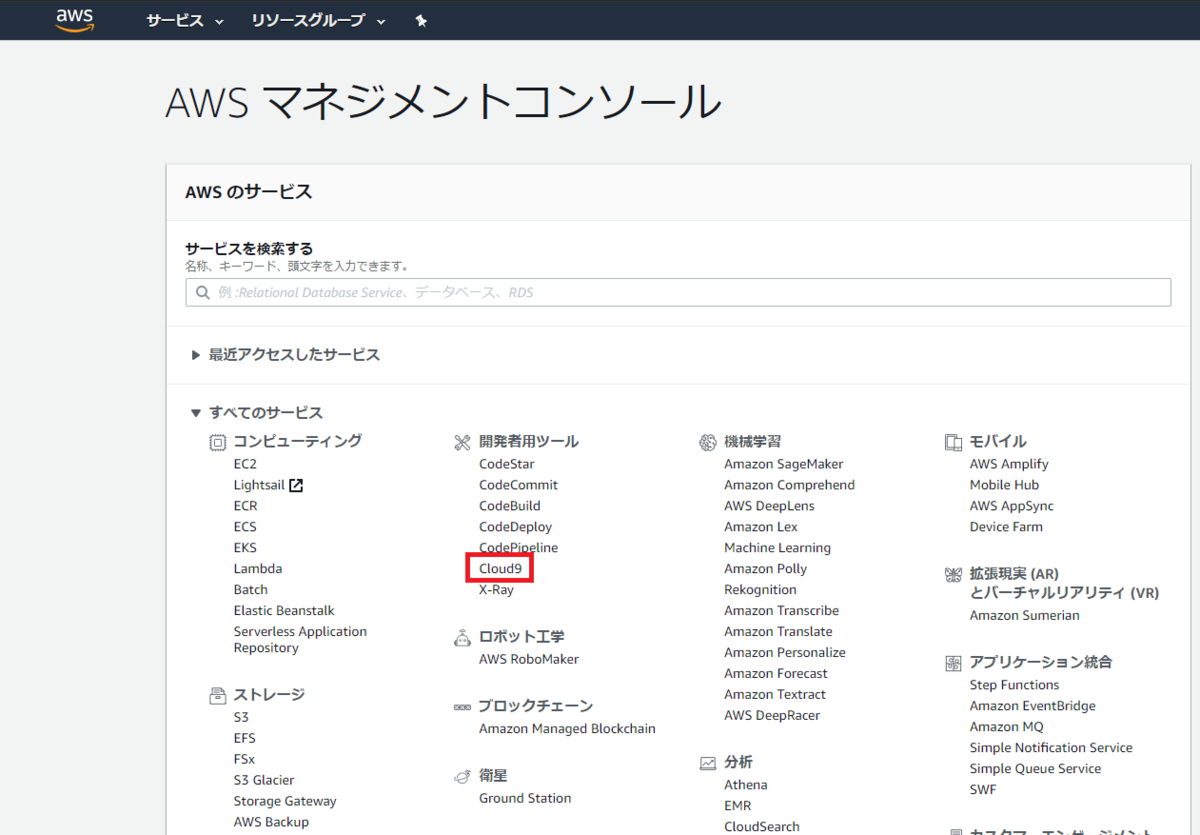Open the Cloud9 service
The height and width of the screenshot is (835, 1200).
(x=500, y=569)
